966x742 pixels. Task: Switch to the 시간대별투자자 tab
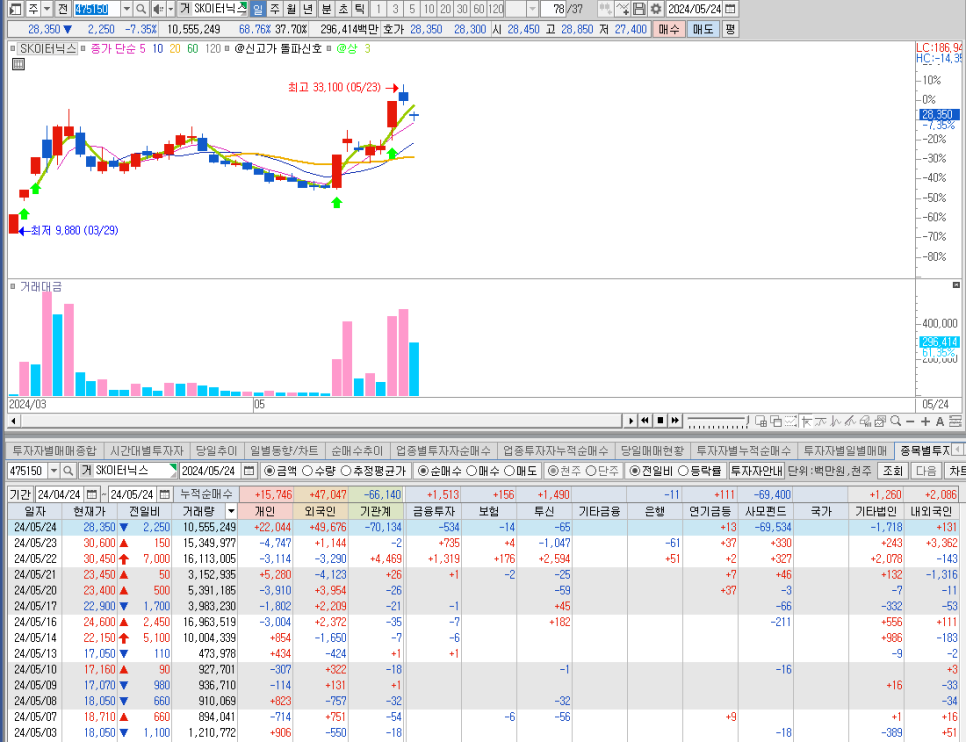click(x=147, y=450)
